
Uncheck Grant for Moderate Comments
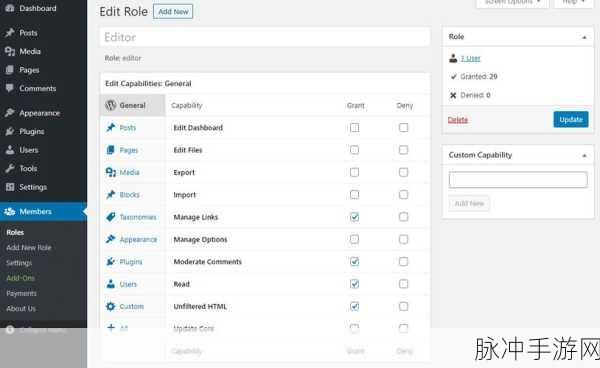click(355, 262)
